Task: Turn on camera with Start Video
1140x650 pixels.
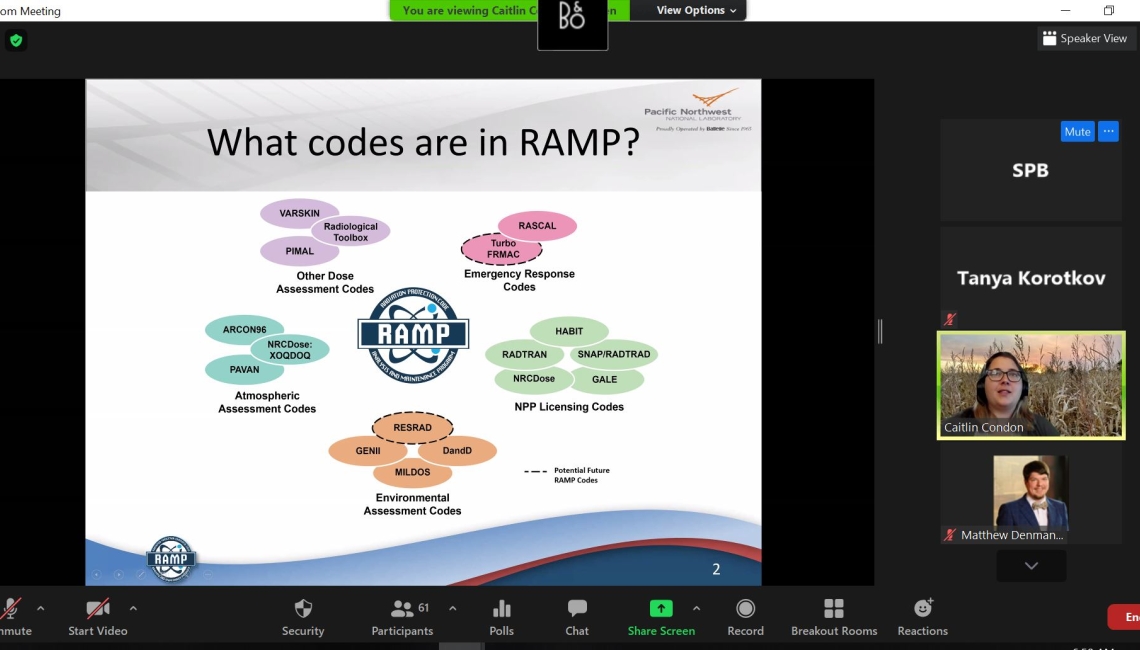Action: click(x=97, y=616)
